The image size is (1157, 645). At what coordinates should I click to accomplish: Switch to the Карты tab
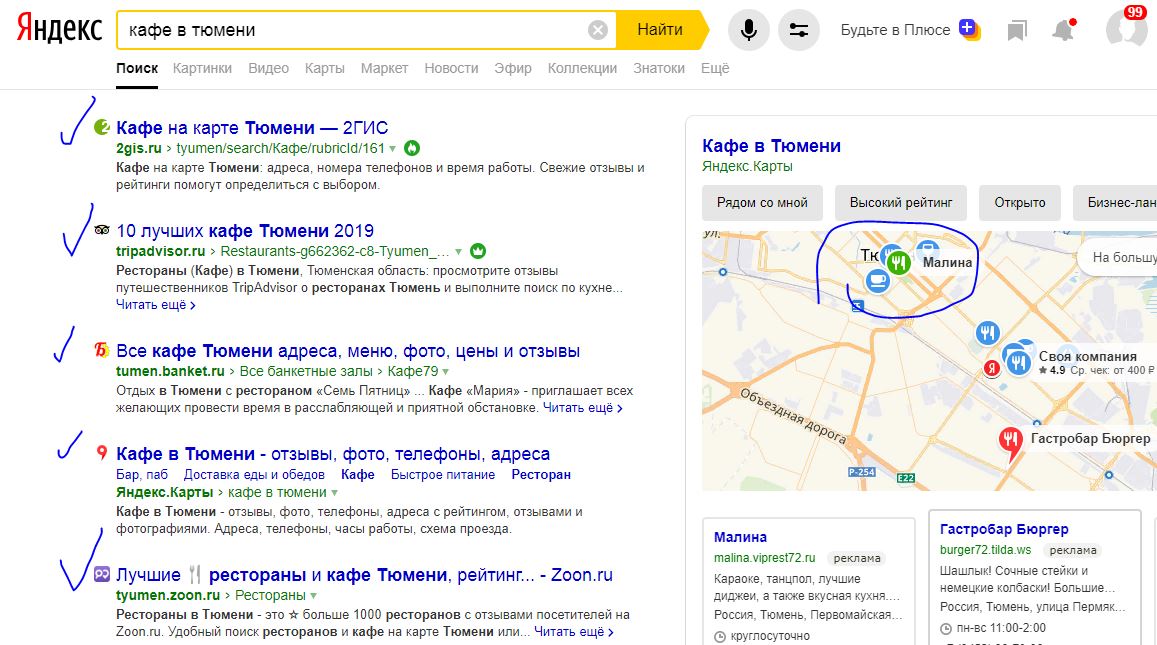pyautogui.click(x=325, y=68)
